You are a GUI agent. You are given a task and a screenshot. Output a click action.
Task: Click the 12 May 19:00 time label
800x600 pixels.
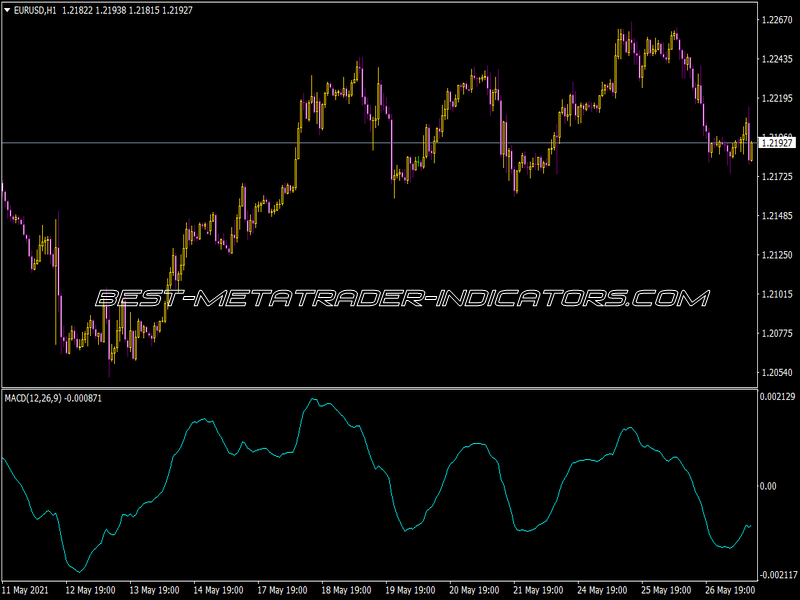click(x=90, y=590)
